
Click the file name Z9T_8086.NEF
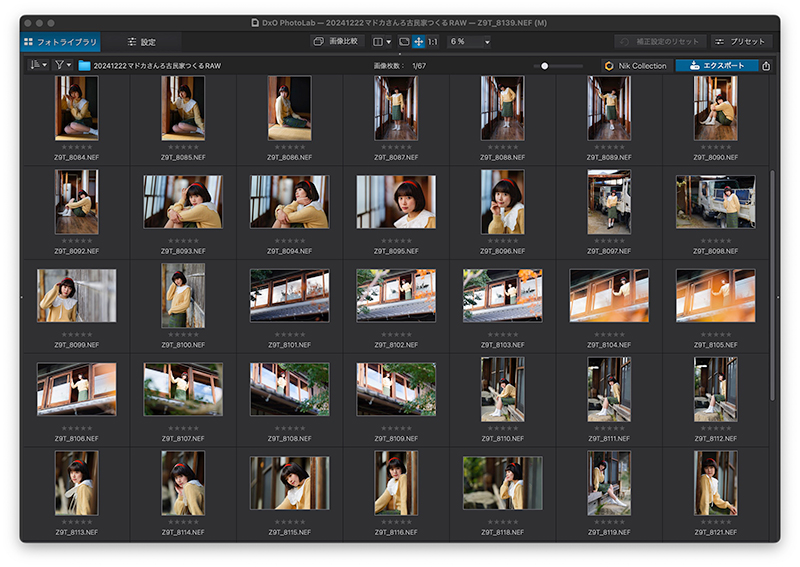click(x=289, y=157)
